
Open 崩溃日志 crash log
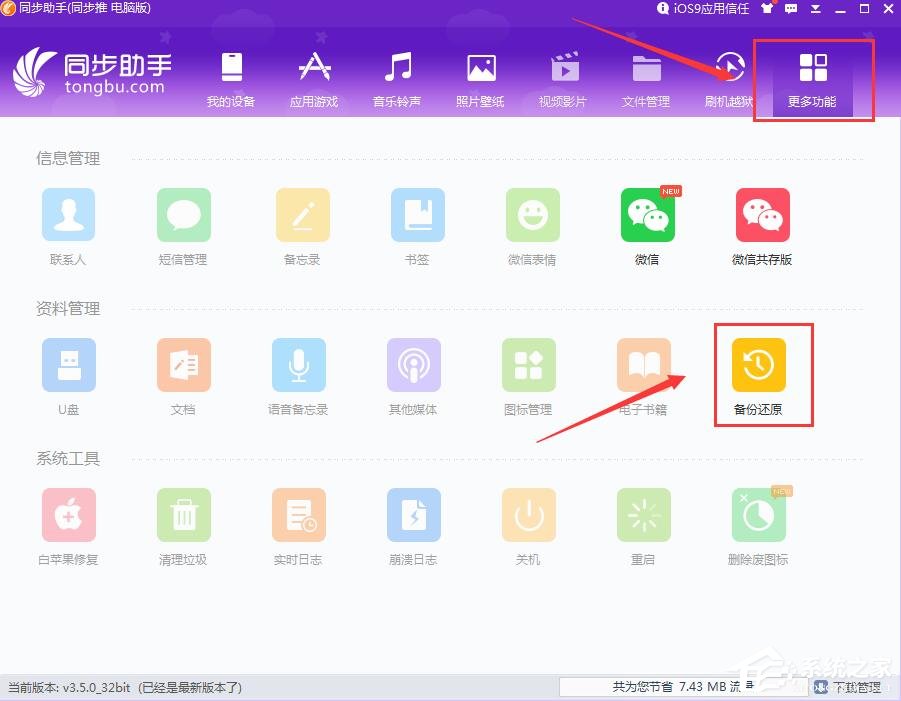tap(414, 515)
